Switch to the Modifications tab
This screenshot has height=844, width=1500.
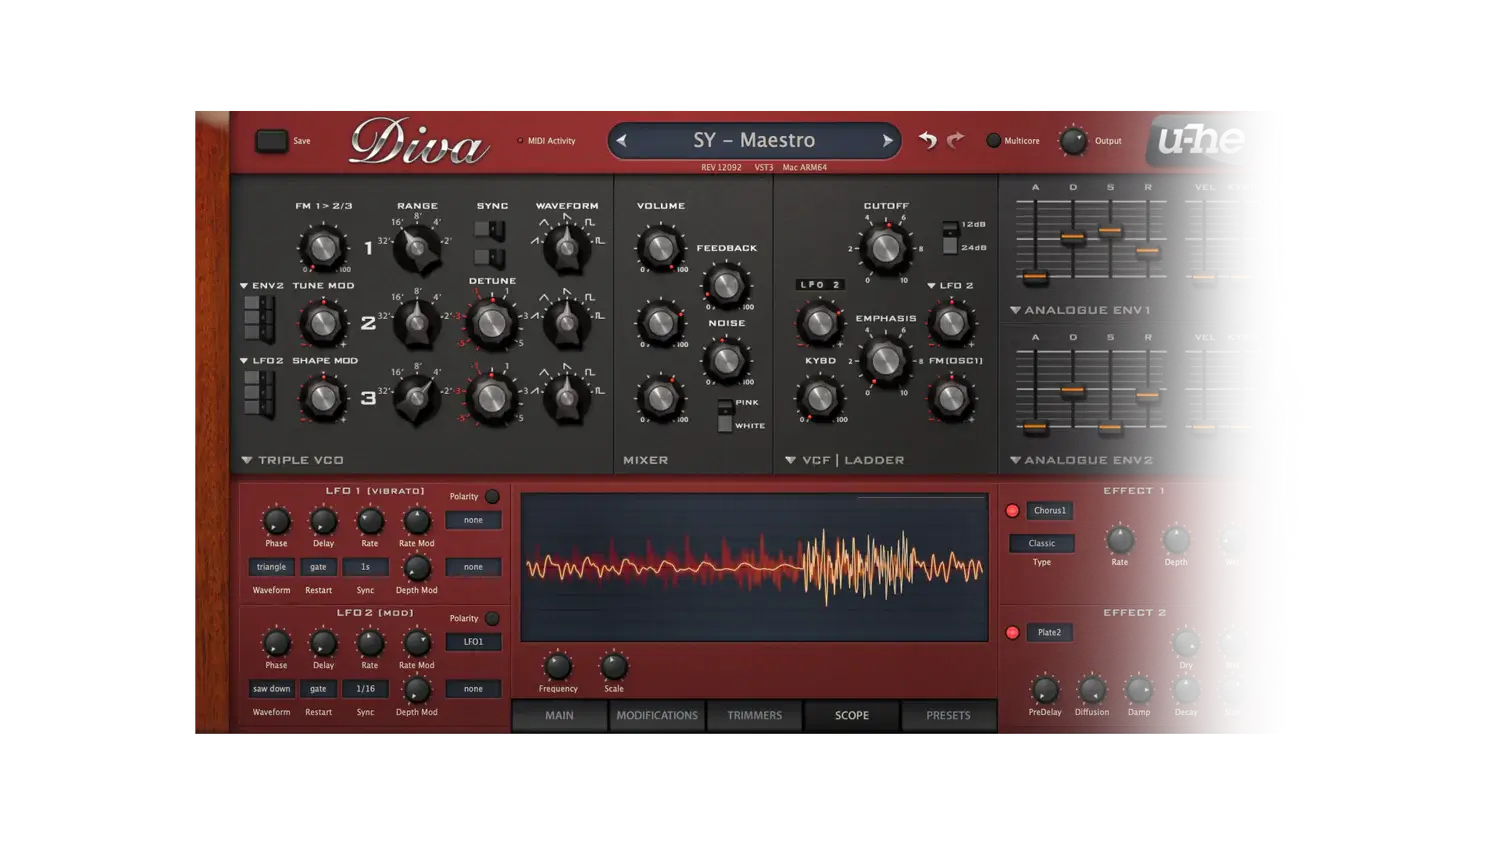tap(657, 716)
